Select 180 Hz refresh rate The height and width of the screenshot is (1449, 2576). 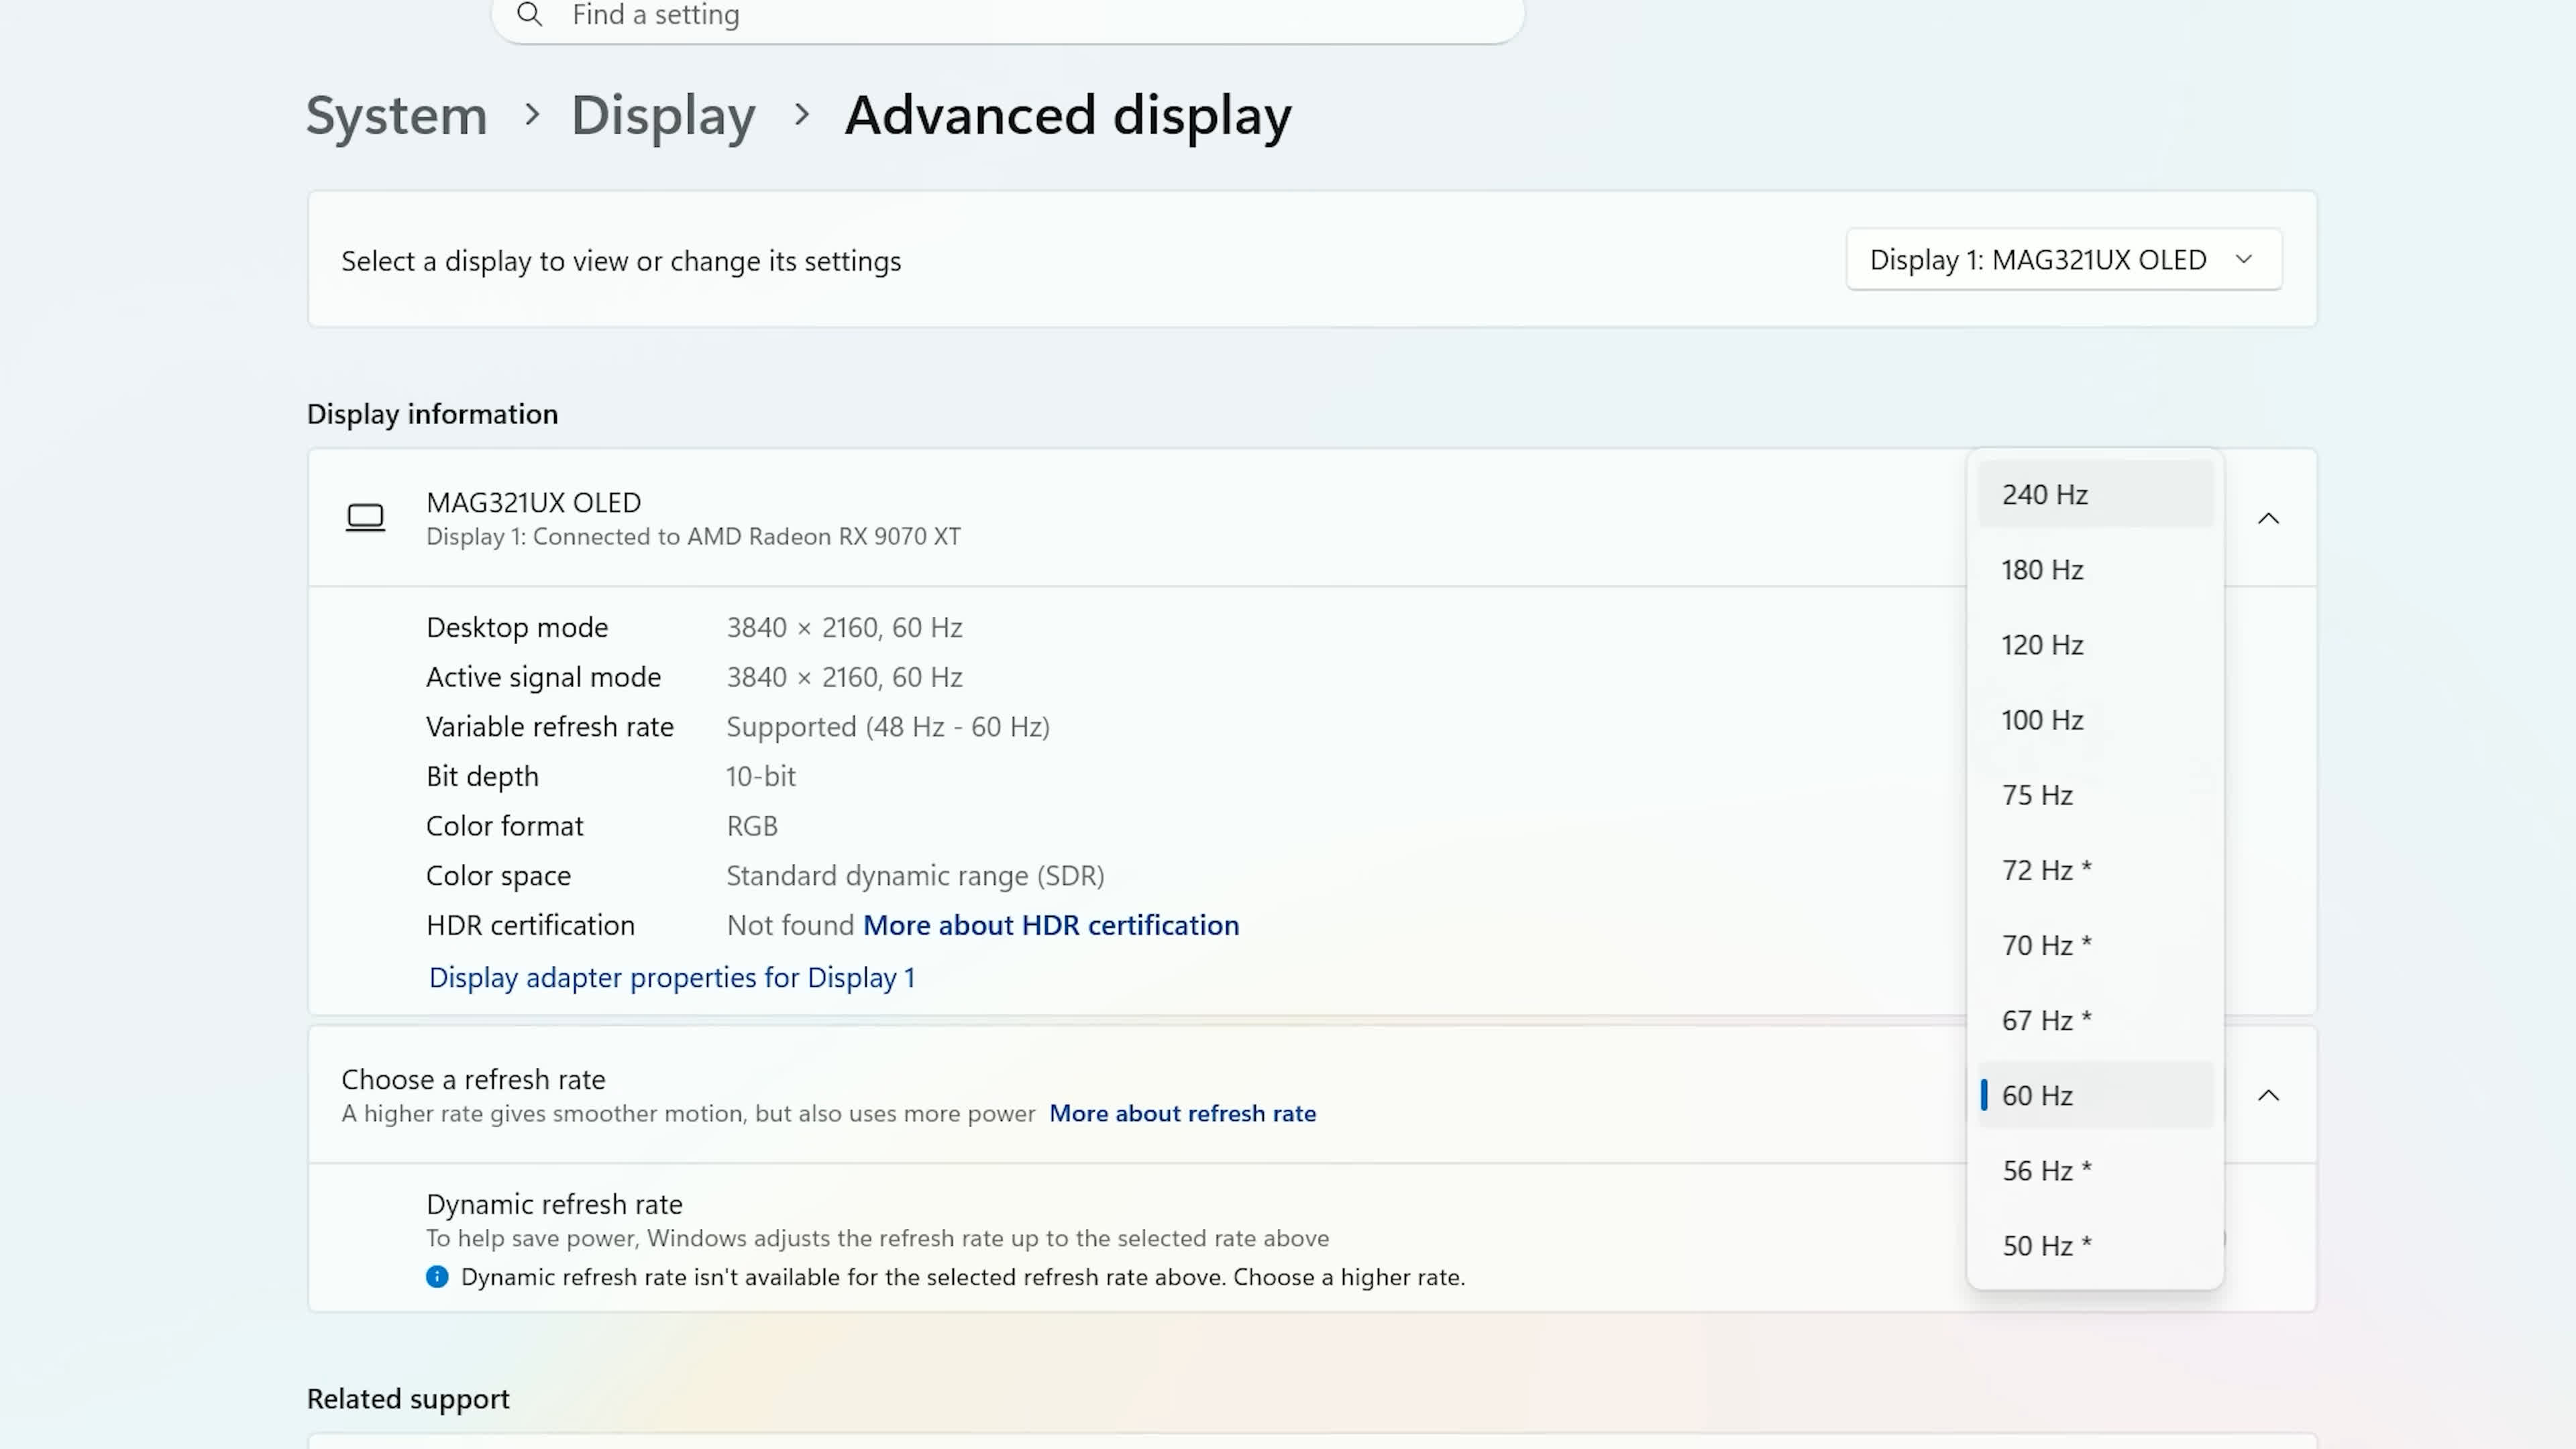pyautogui.click(x=2095, y=569)
